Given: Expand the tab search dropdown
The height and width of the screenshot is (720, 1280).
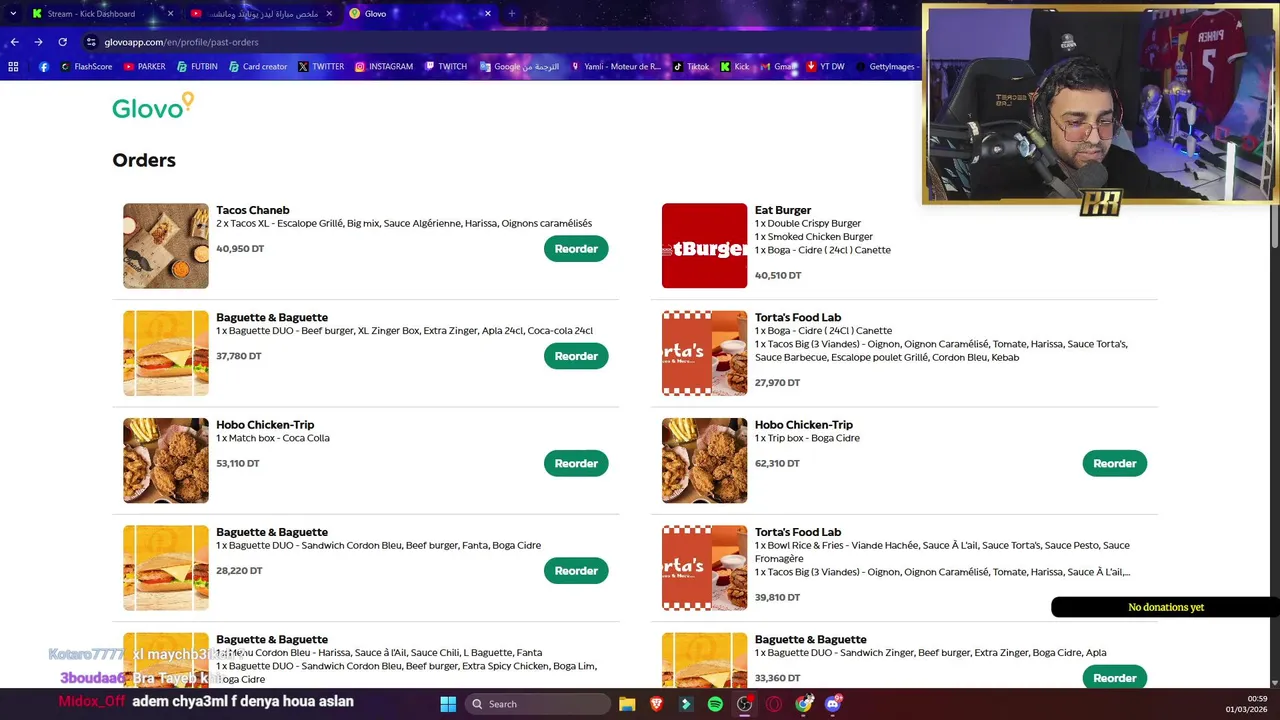Looking at the screenshot, I should point(13,13).
